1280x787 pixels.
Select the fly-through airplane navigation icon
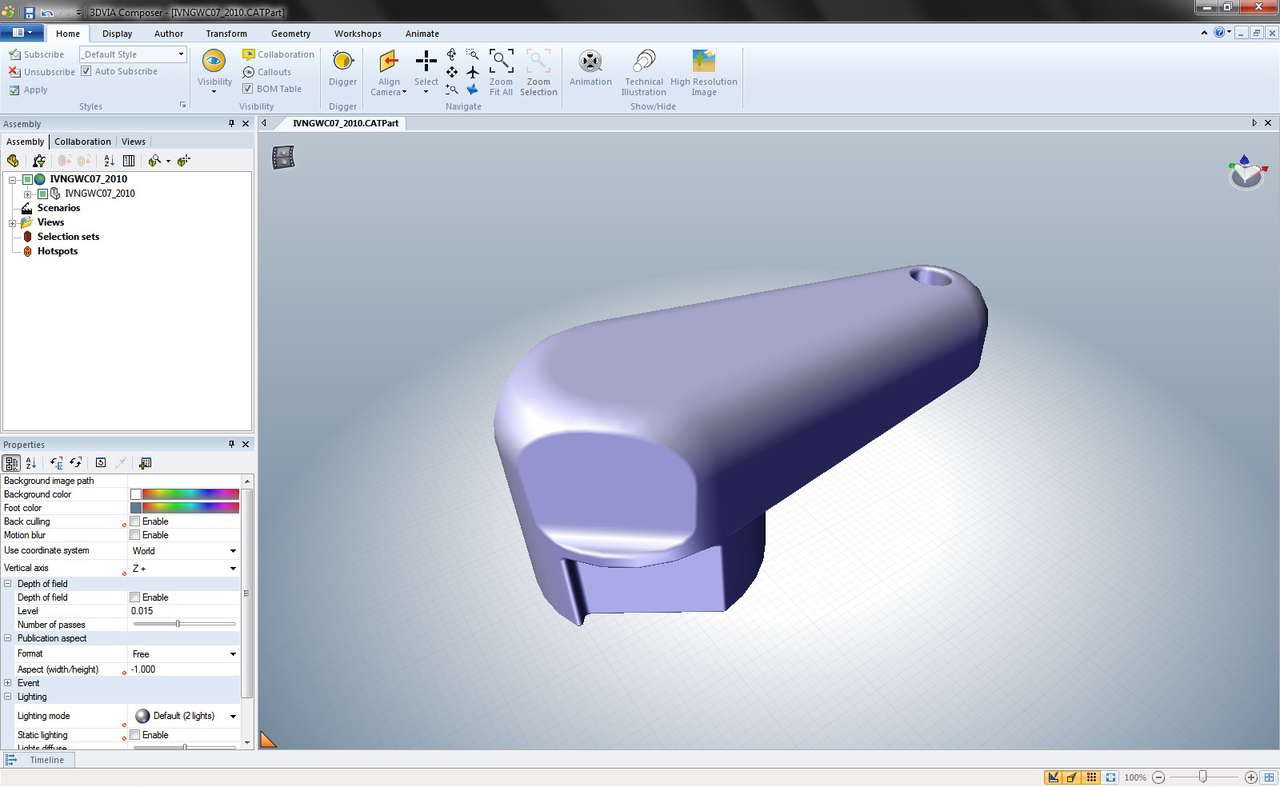pos(472,72)
